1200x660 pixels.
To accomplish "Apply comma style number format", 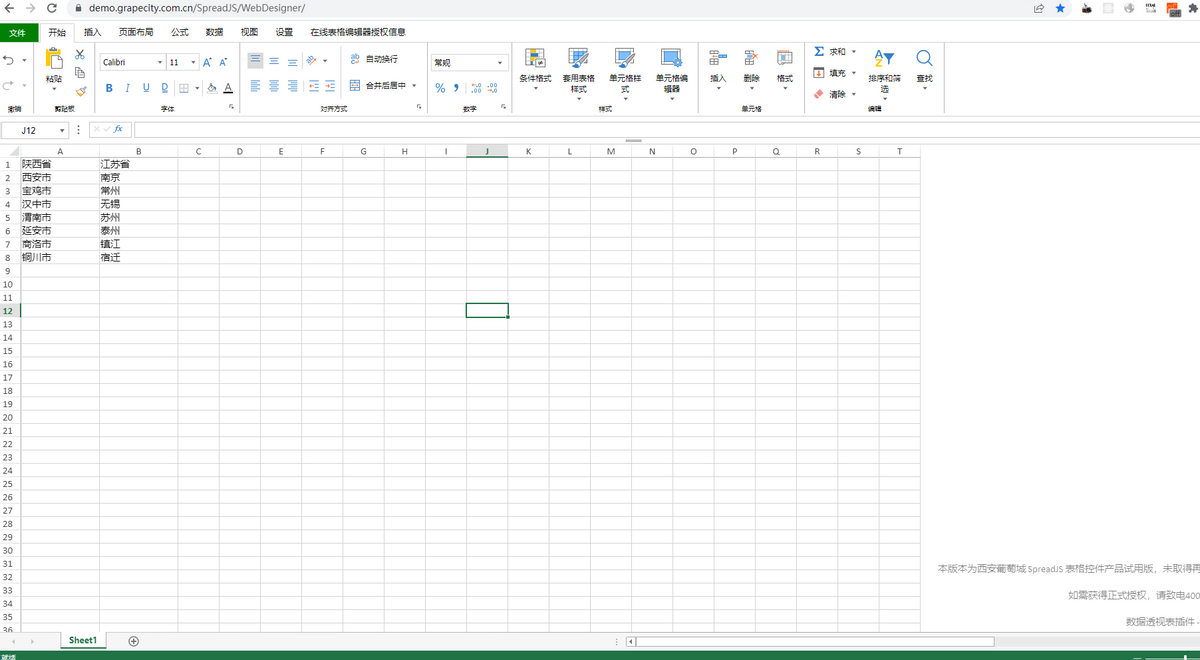I will tap(456, 88).
